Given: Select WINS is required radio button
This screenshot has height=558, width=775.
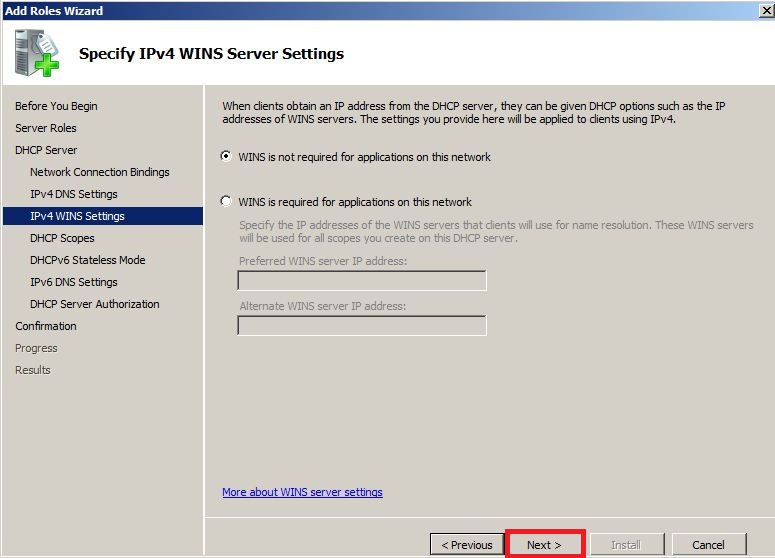Looking at the screenshot, I should [226, 201].
